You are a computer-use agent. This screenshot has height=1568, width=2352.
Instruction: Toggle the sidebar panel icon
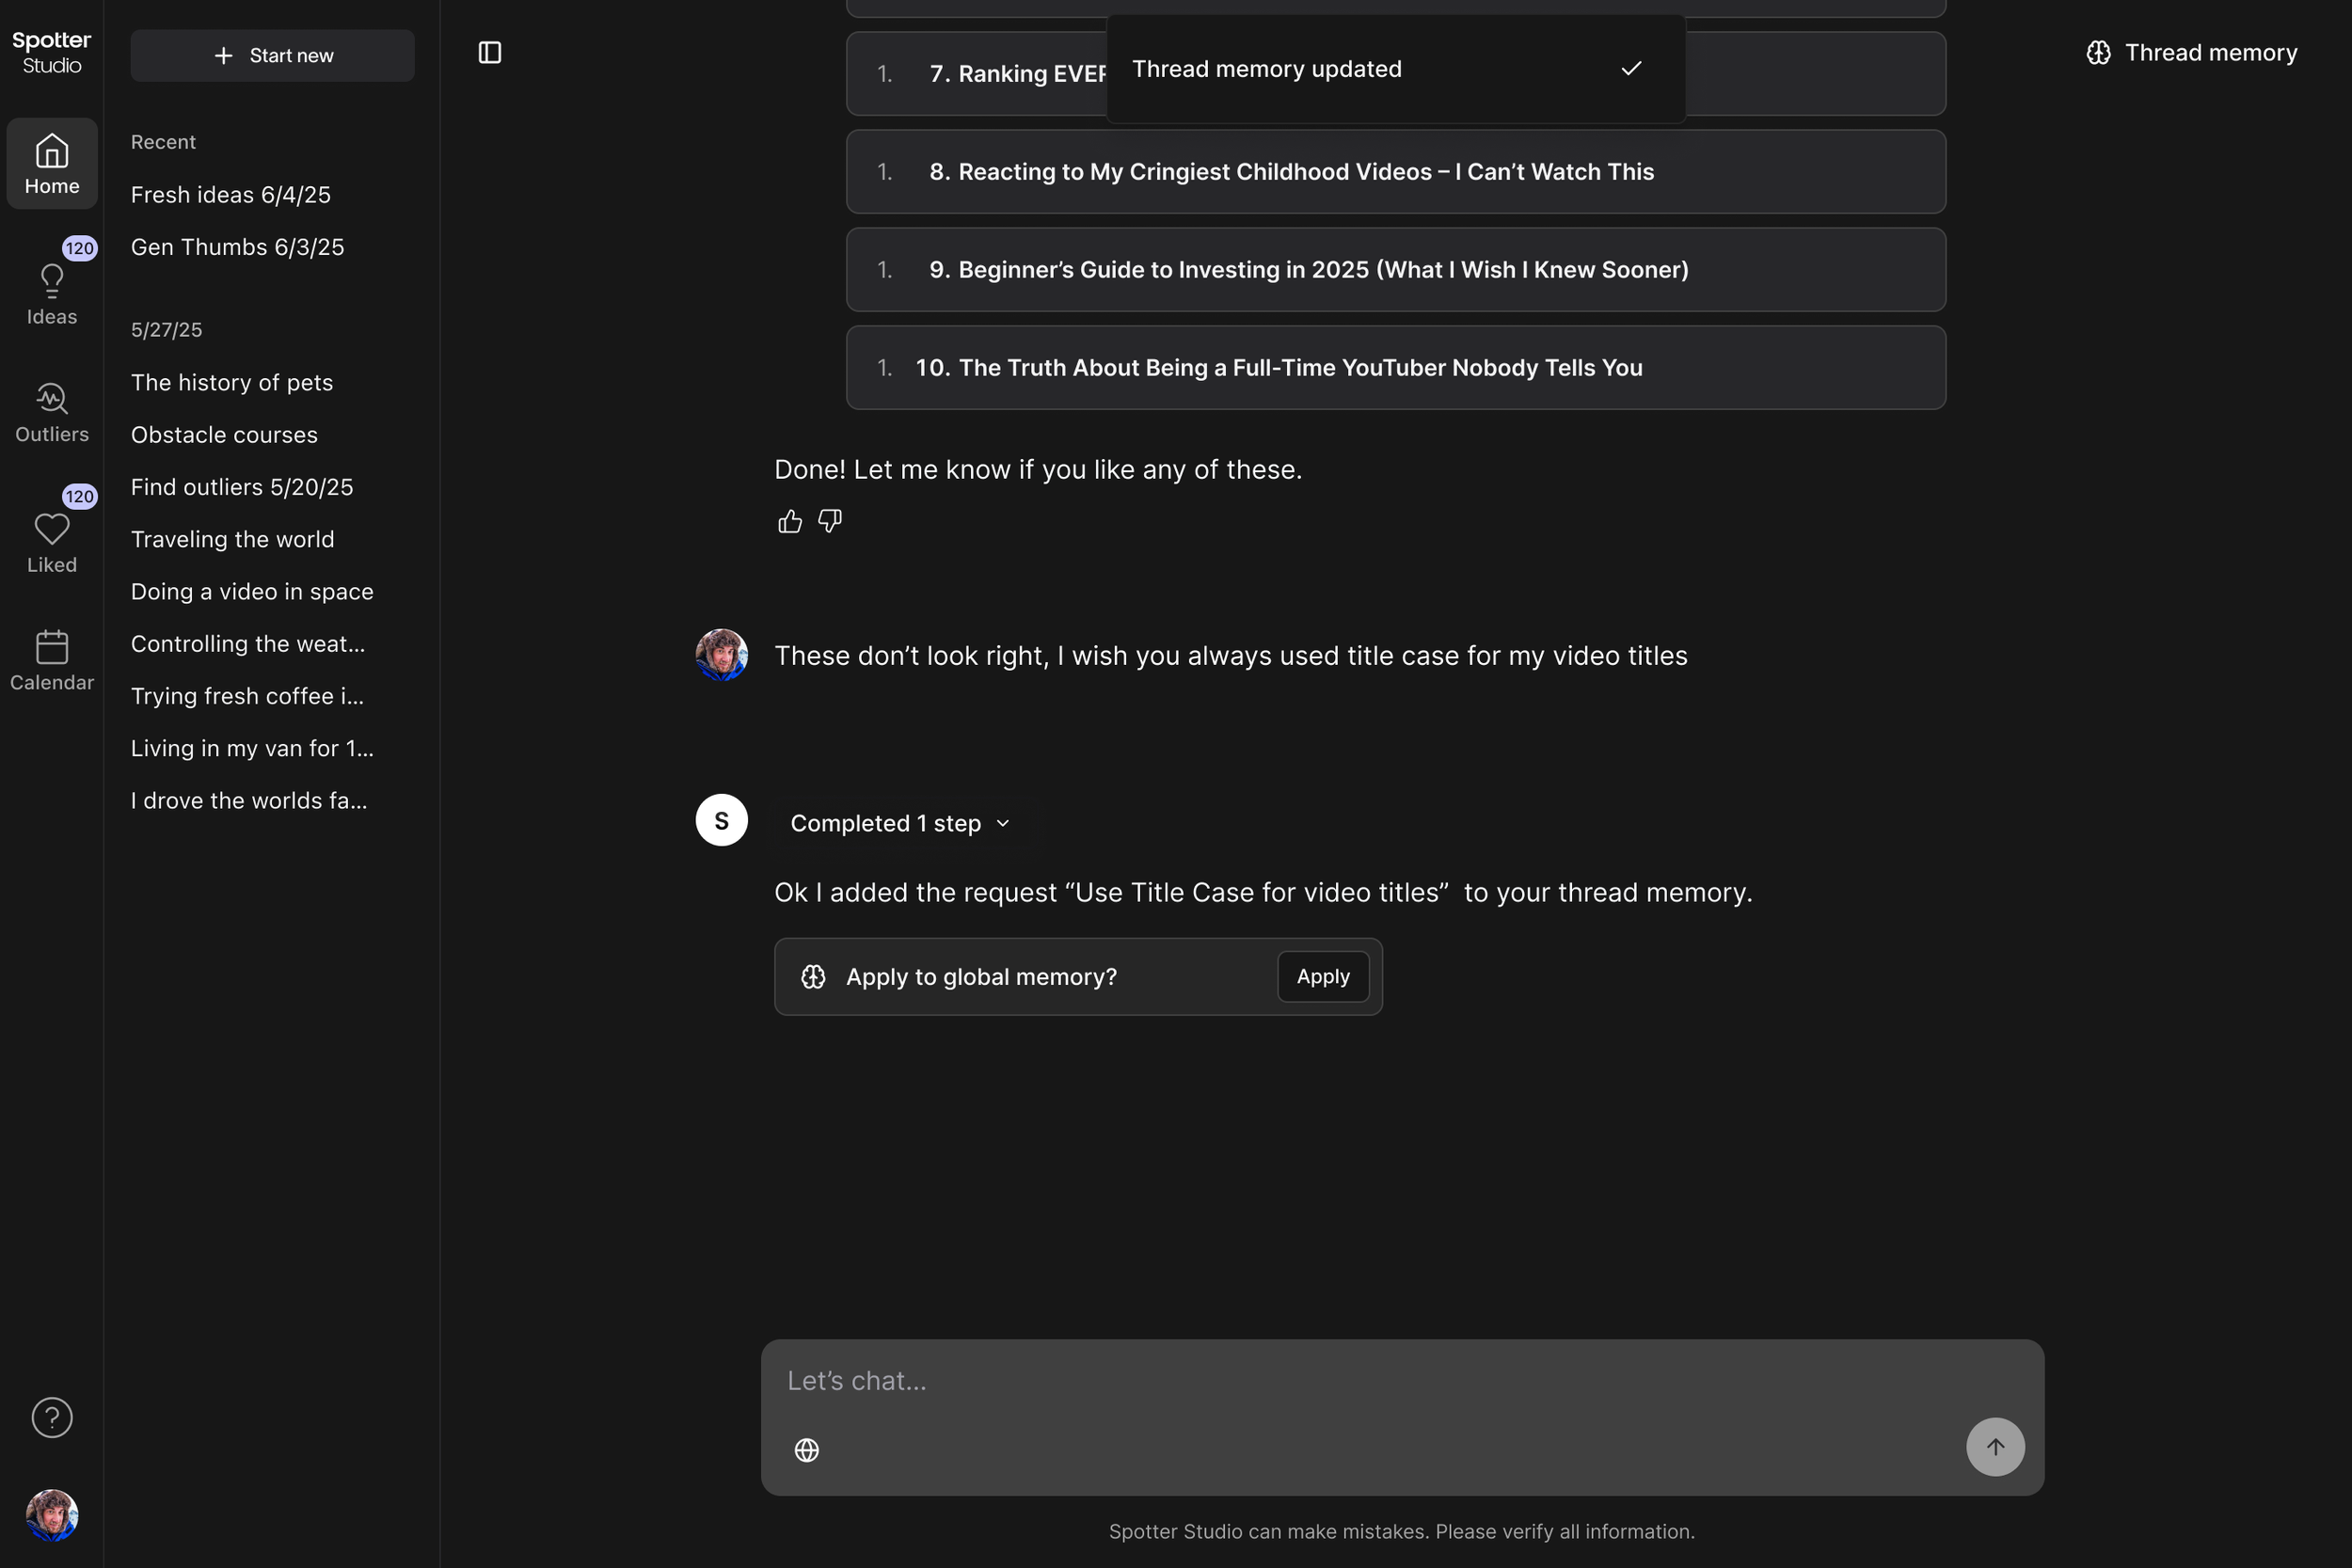click(489, 52)
